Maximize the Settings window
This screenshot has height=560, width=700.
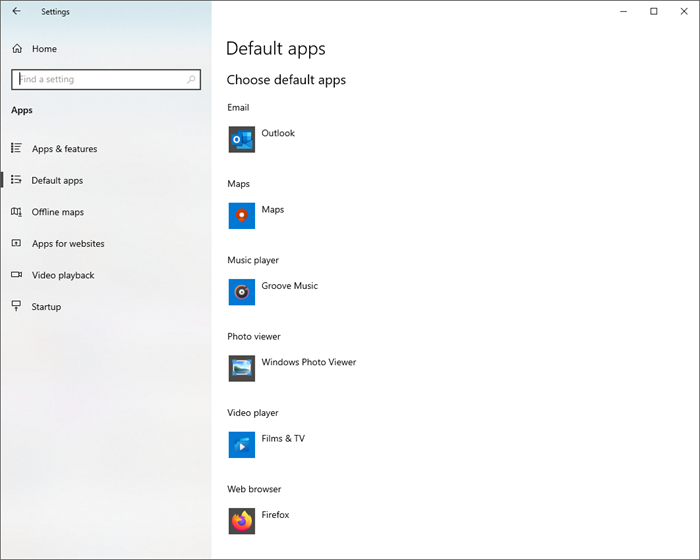[x=654, y=11]
